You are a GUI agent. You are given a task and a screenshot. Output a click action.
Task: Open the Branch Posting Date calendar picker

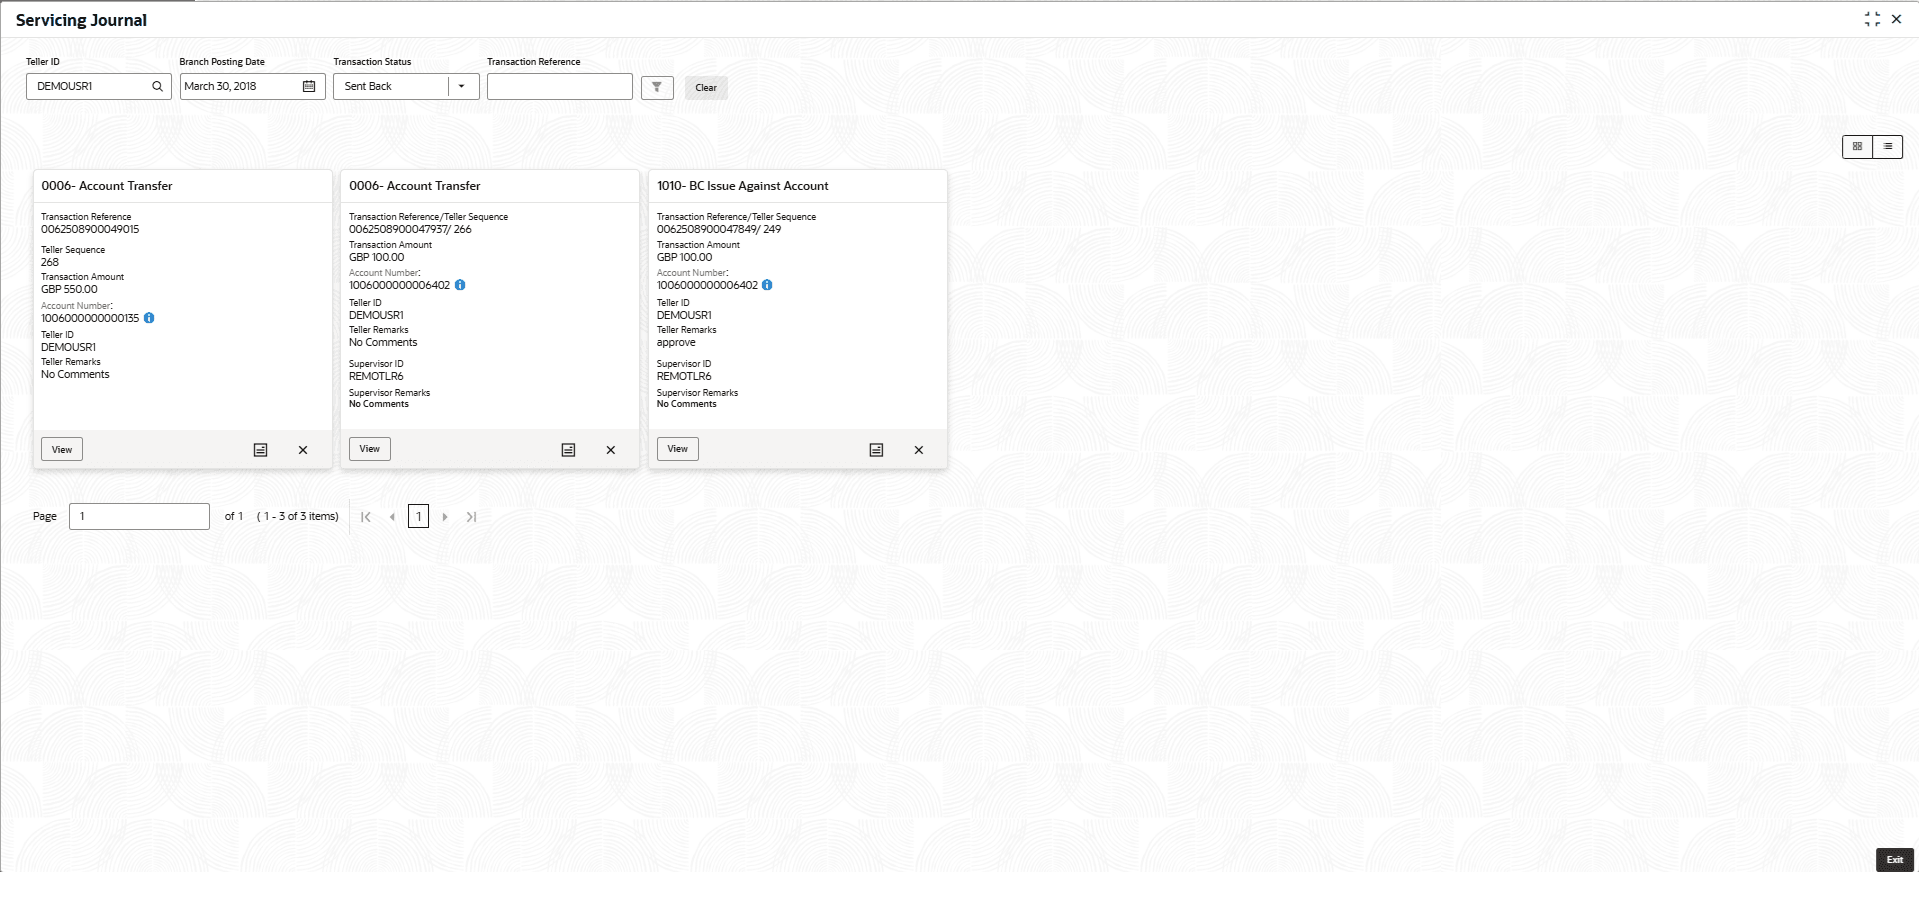pos(309,86)
